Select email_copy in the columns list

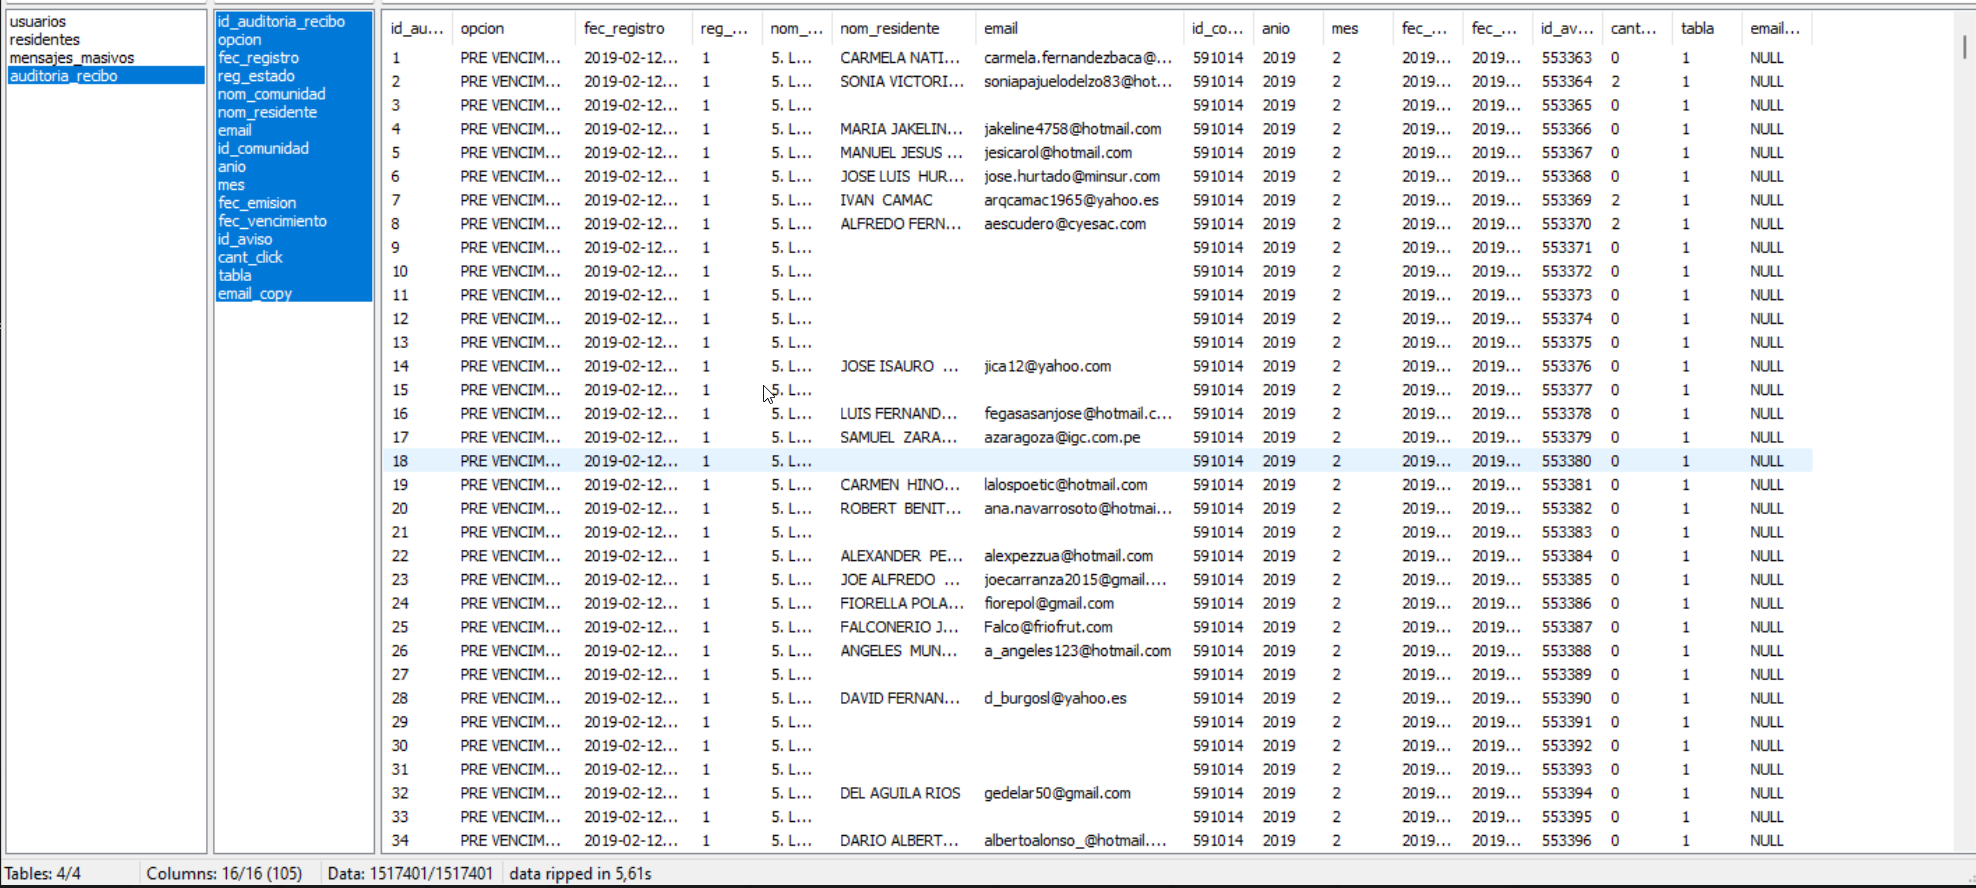click(255, 294)
